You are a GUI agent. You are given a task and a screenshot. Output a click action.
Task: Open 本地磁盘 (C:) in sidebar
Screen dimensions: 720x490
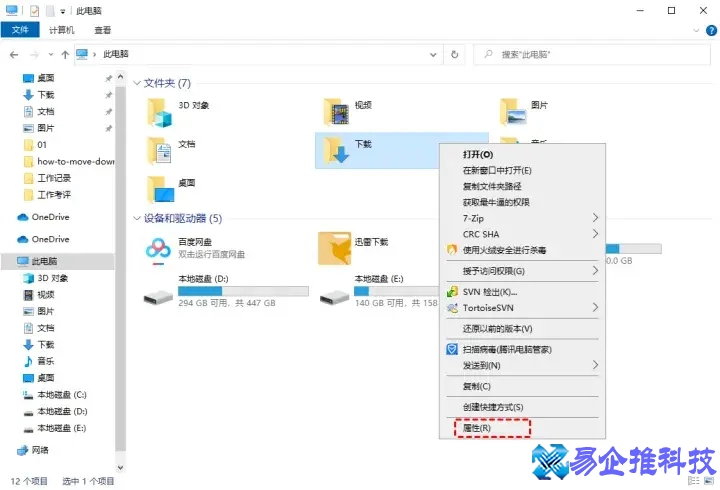(55, 395)
